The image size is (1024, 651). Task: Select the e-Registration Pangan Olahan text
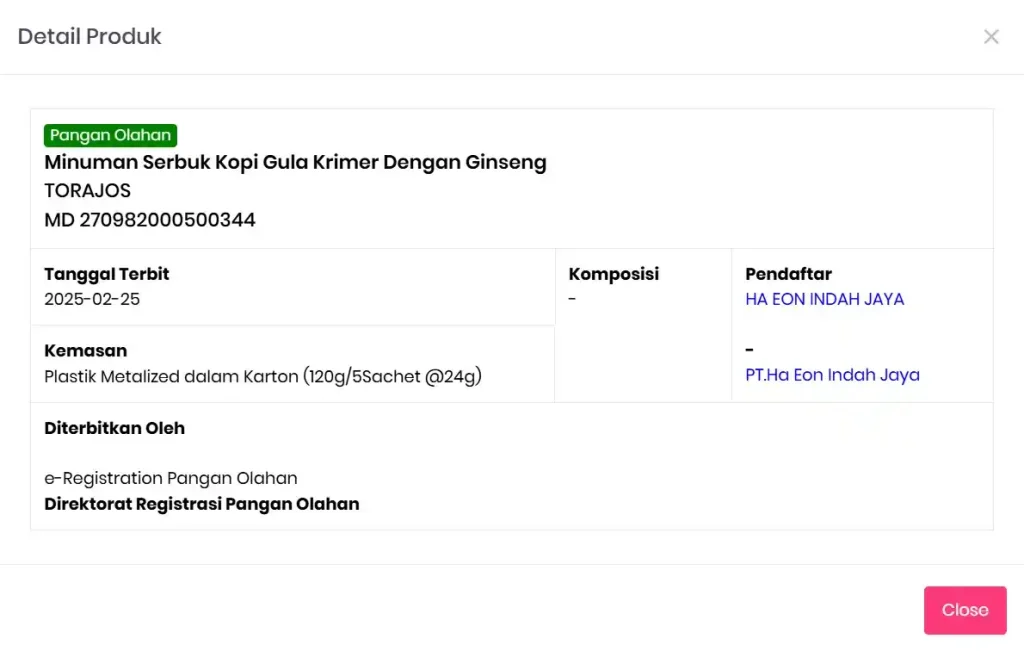tap(171, 478)
